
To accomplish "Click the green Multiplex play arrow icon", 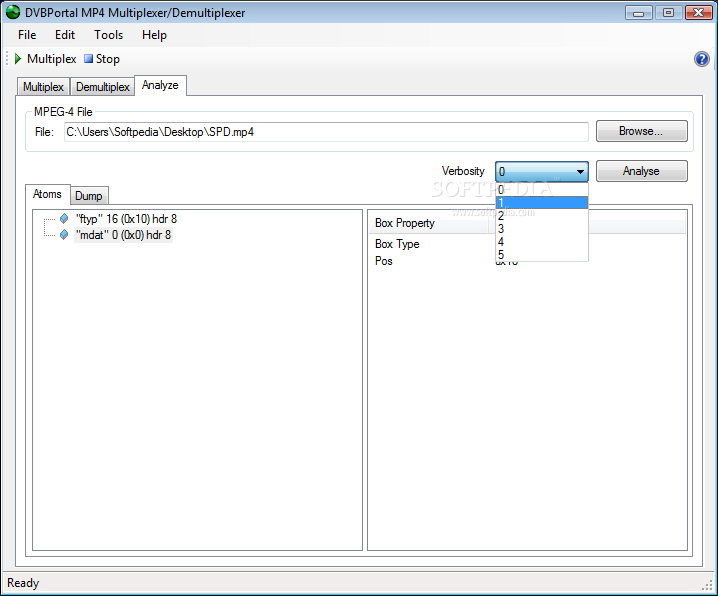I will pos(18,59).
